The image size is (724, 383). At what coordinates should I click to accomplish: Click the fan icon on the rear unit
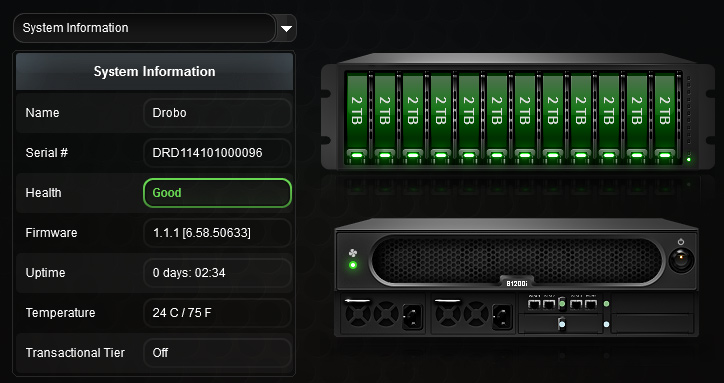coord(353,253)
